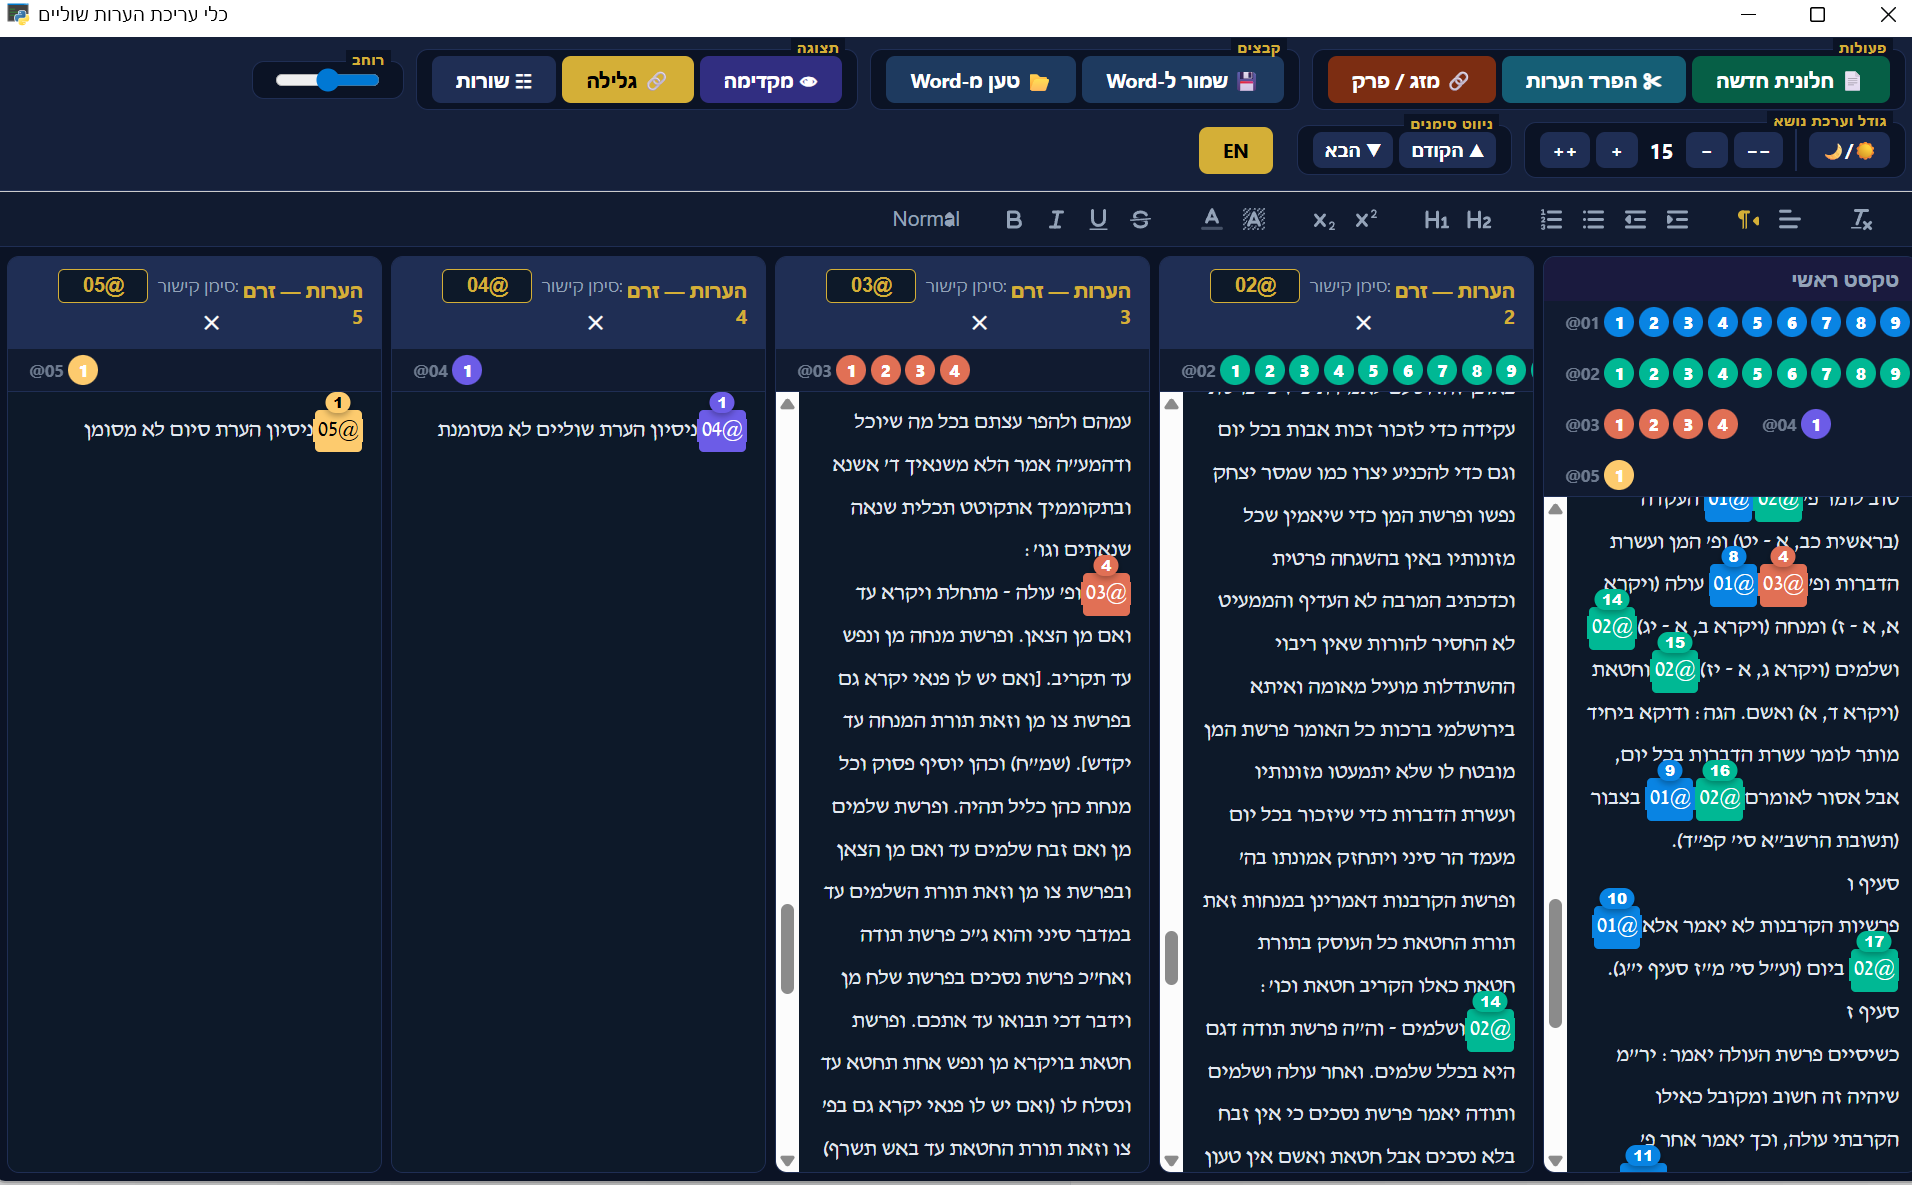Toggle bold formatting in the editor toolbar

(1013, 220)
